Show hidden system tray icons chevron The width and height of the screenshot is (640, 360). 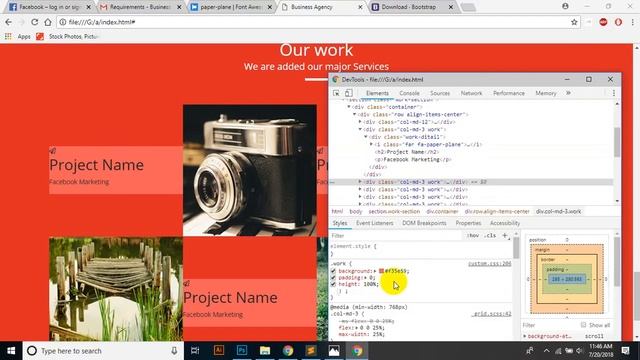click(546, 351)
